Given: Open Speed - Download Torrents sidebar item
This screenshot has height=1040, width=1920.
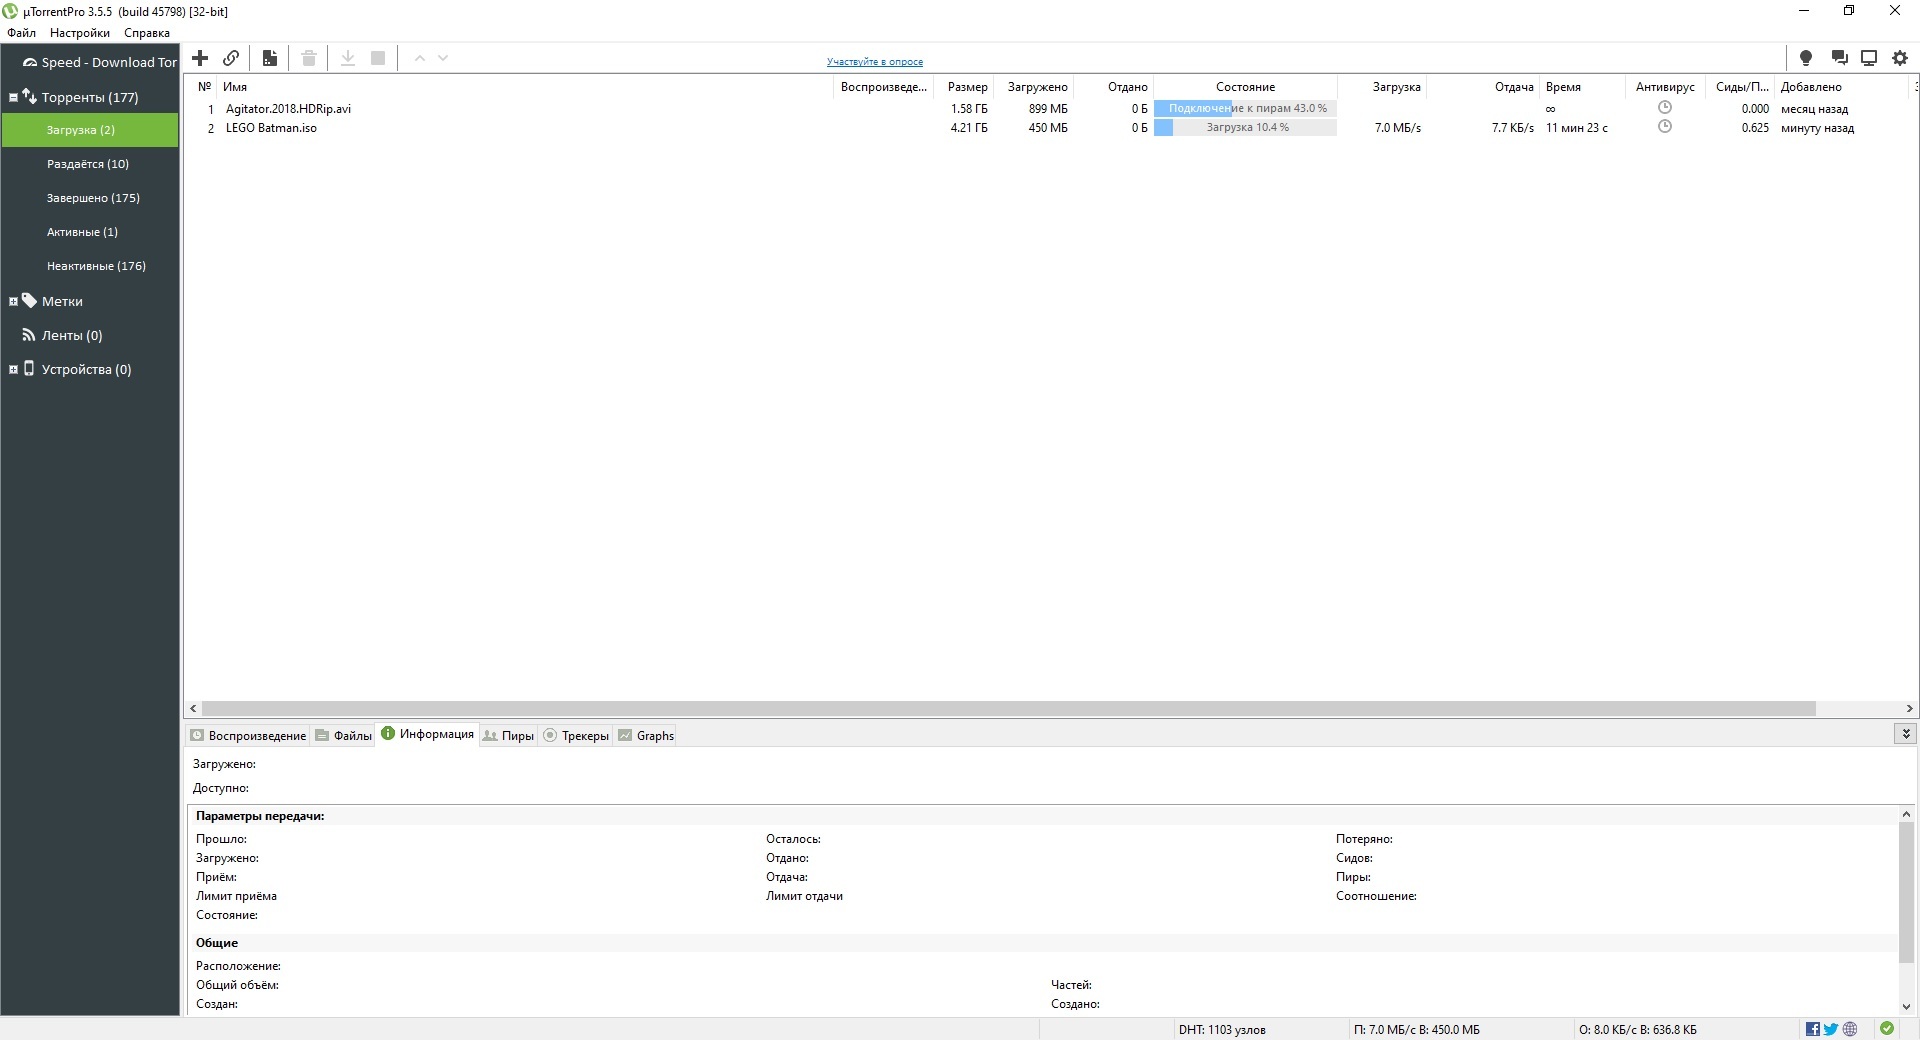Looking at the screenshot, I should click(x=100, y=62).
